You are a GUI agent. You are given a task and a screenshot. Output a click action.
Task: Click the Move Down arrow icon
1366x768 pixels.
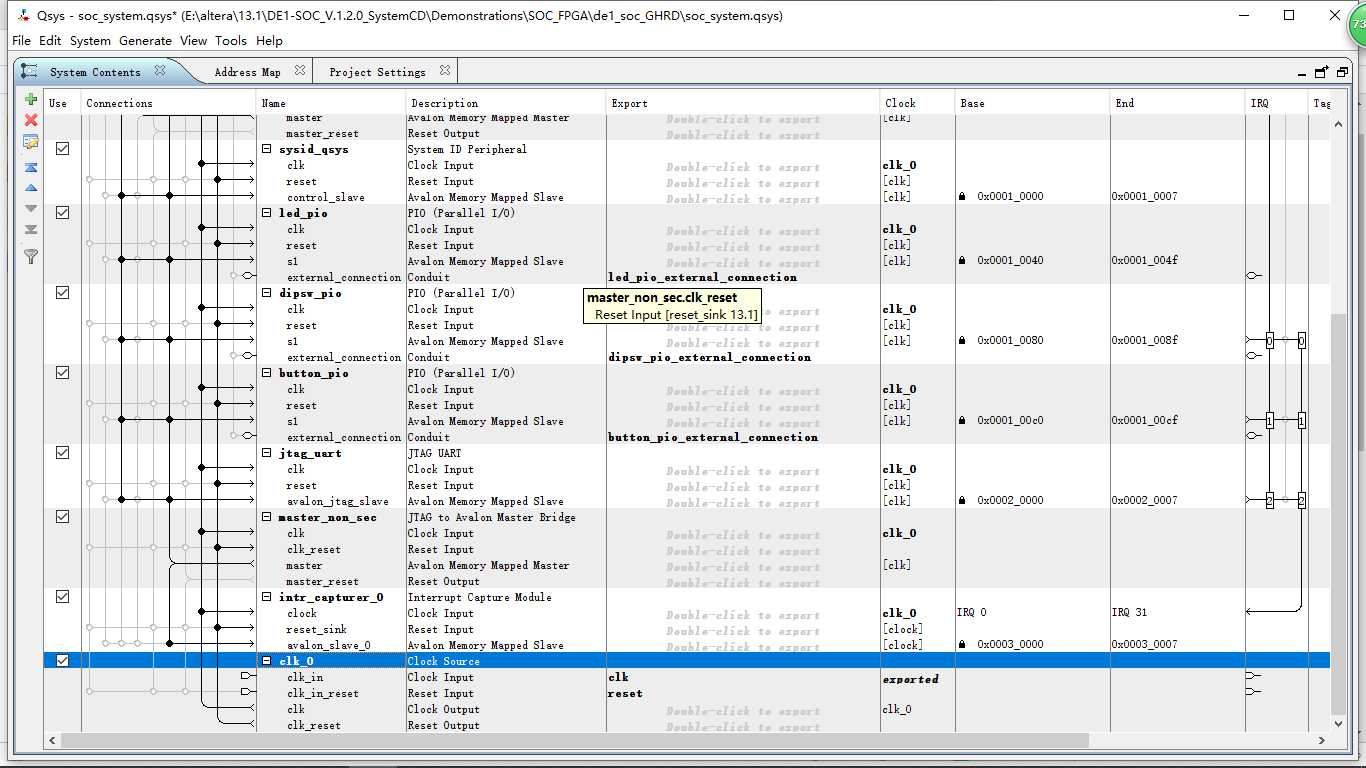click(31, 209)
